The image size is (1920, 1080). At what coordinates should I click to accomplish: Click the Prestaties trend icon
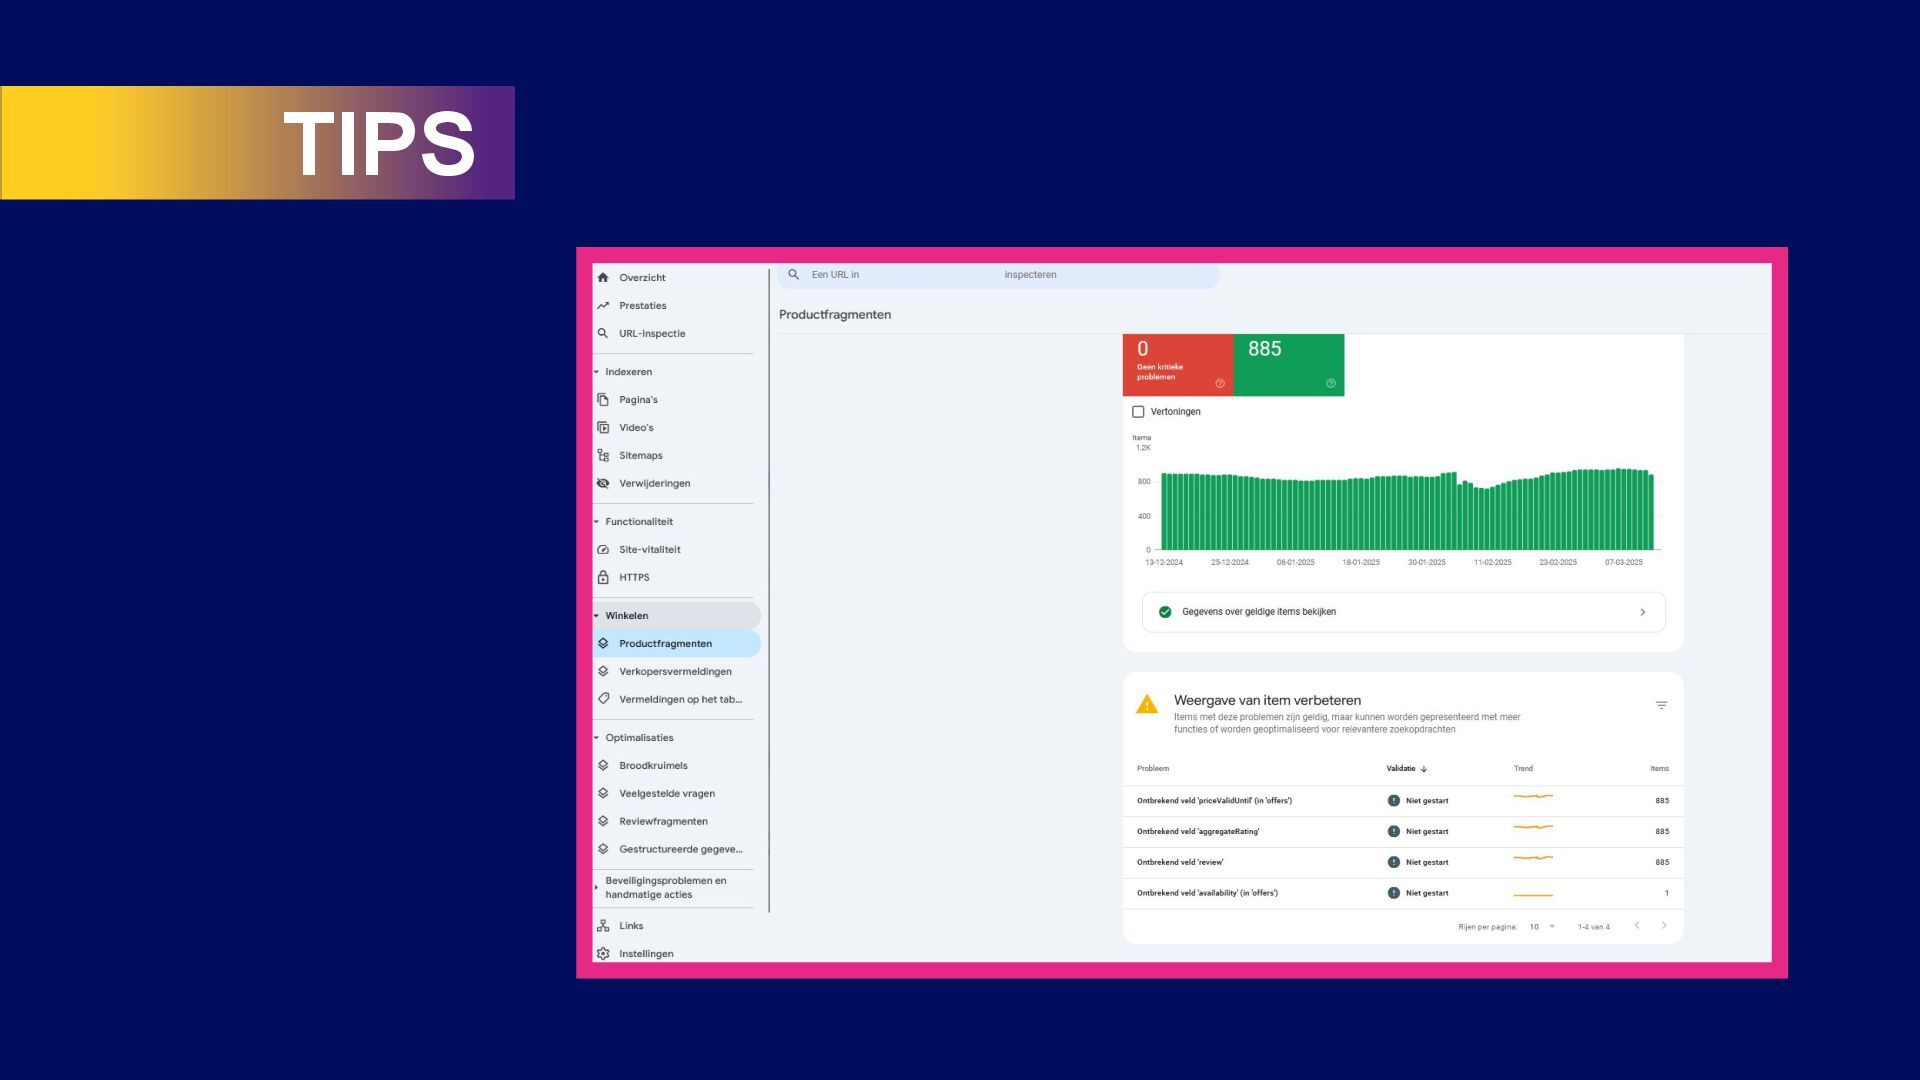pos(603,306)
